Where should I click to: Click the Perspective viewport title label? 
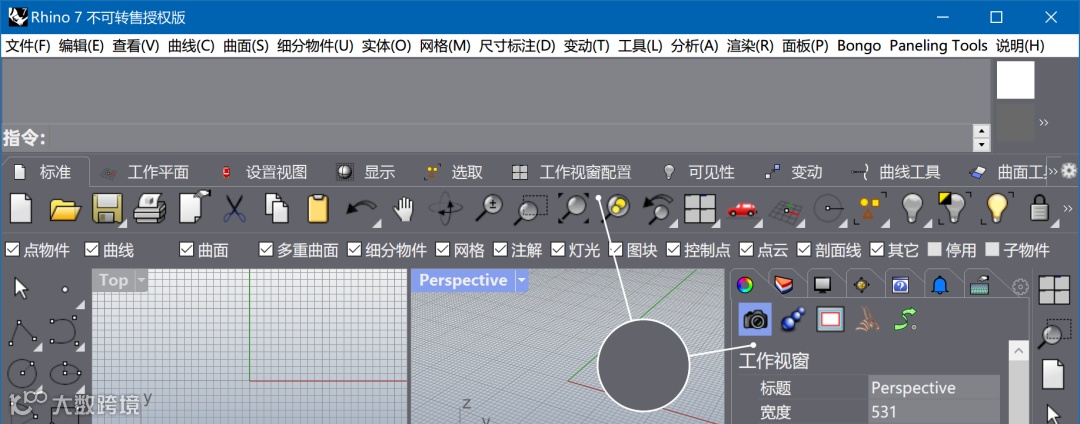[x=463, y=280]
